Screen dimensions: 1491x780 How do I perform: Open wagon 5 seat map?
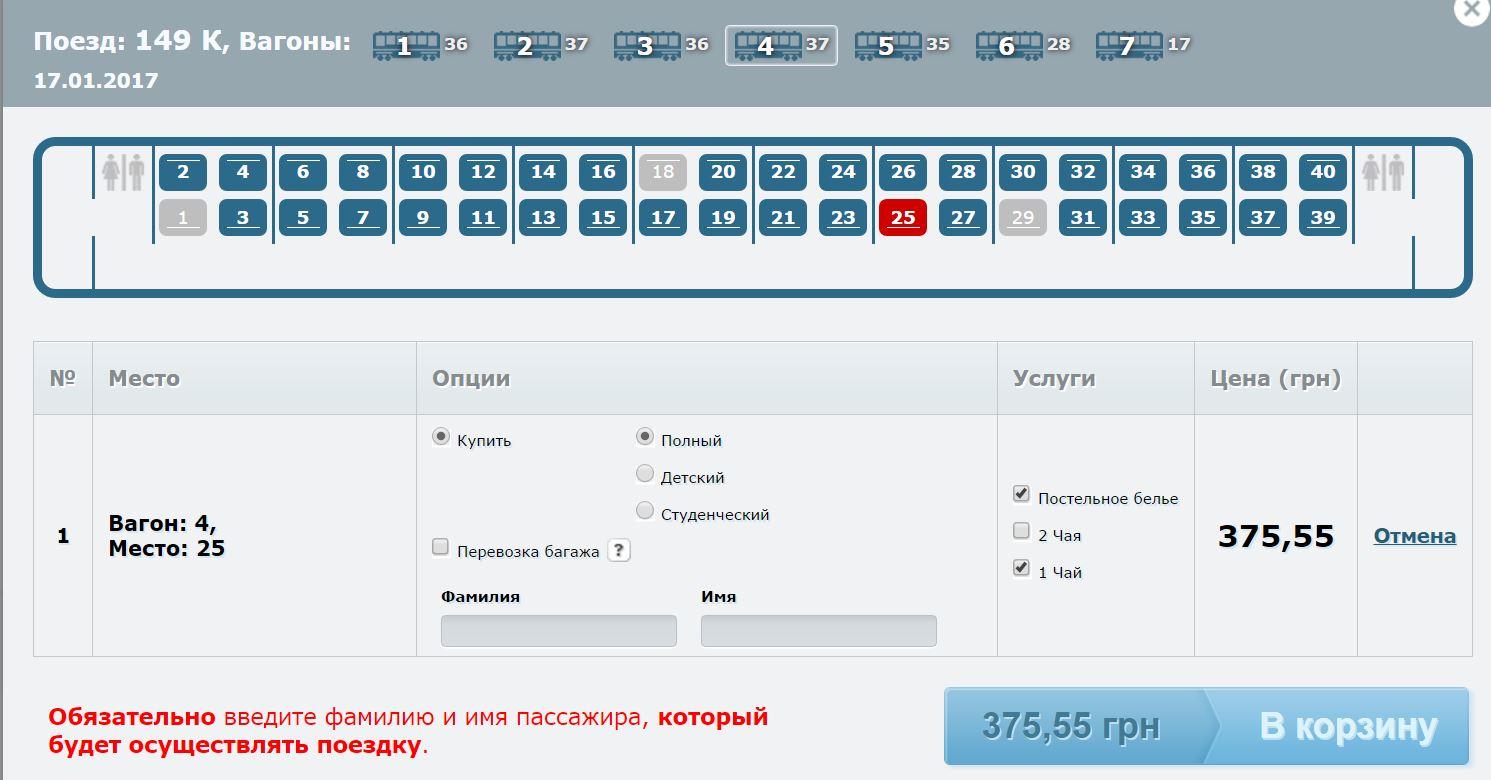pos(887,45)
